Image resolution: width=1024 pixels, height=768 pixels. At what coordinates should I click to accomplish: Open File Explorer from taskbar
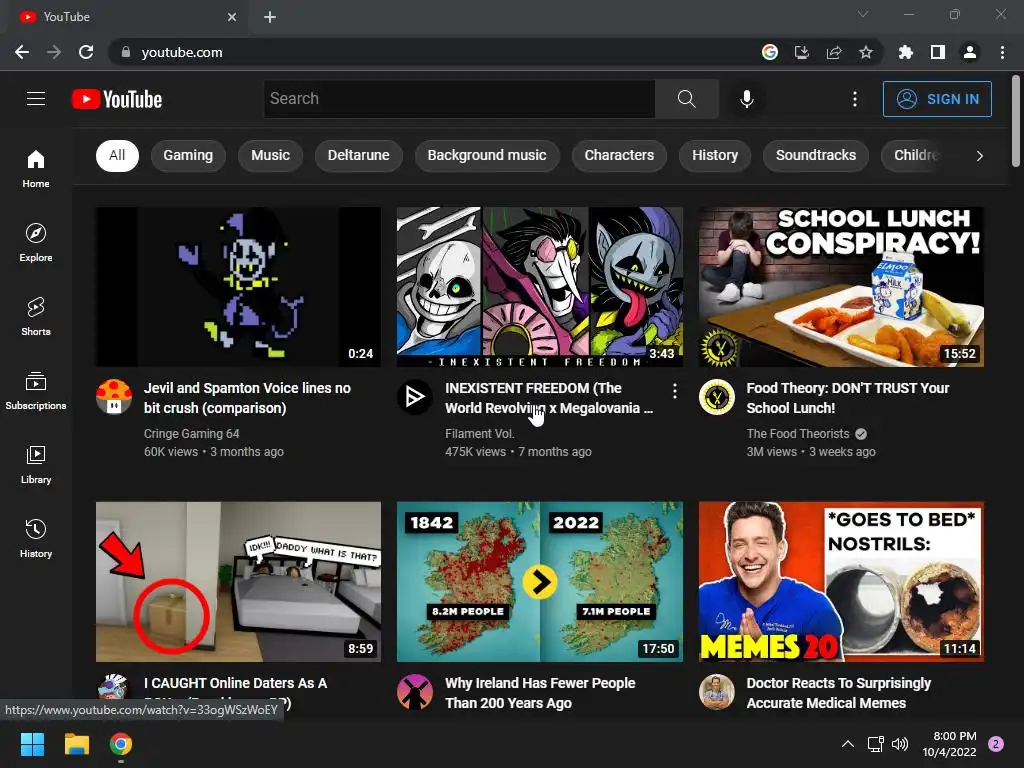[76, 744]
